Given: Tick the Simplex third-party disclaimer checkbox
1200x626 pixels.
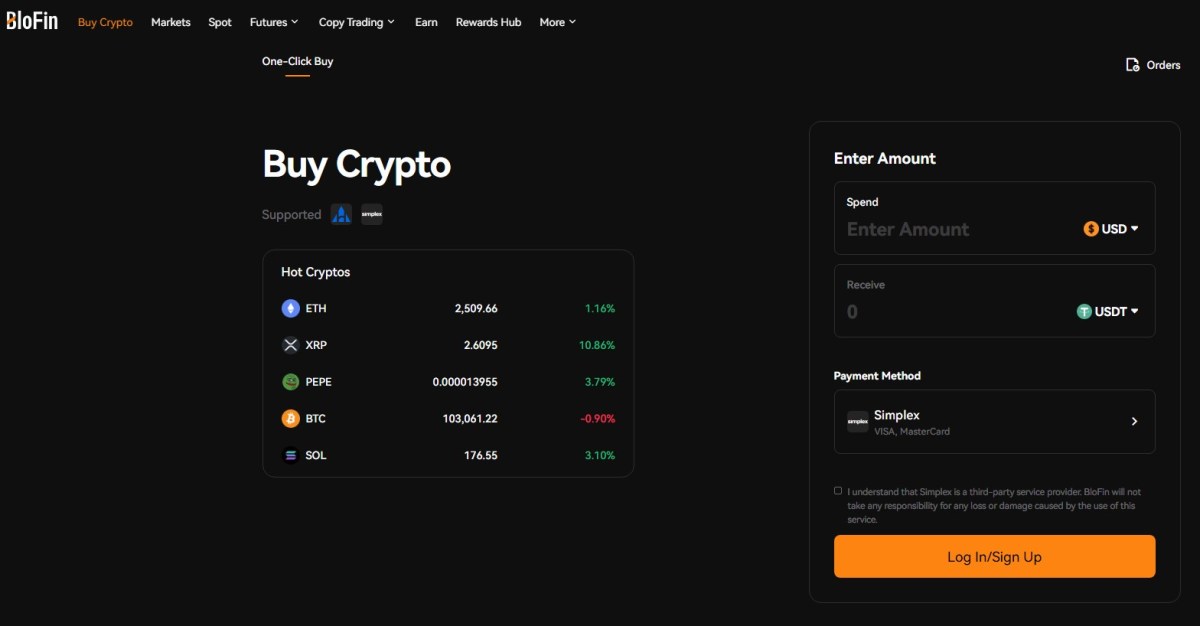Looking at the screenshot, I should [x=838, y=491].
